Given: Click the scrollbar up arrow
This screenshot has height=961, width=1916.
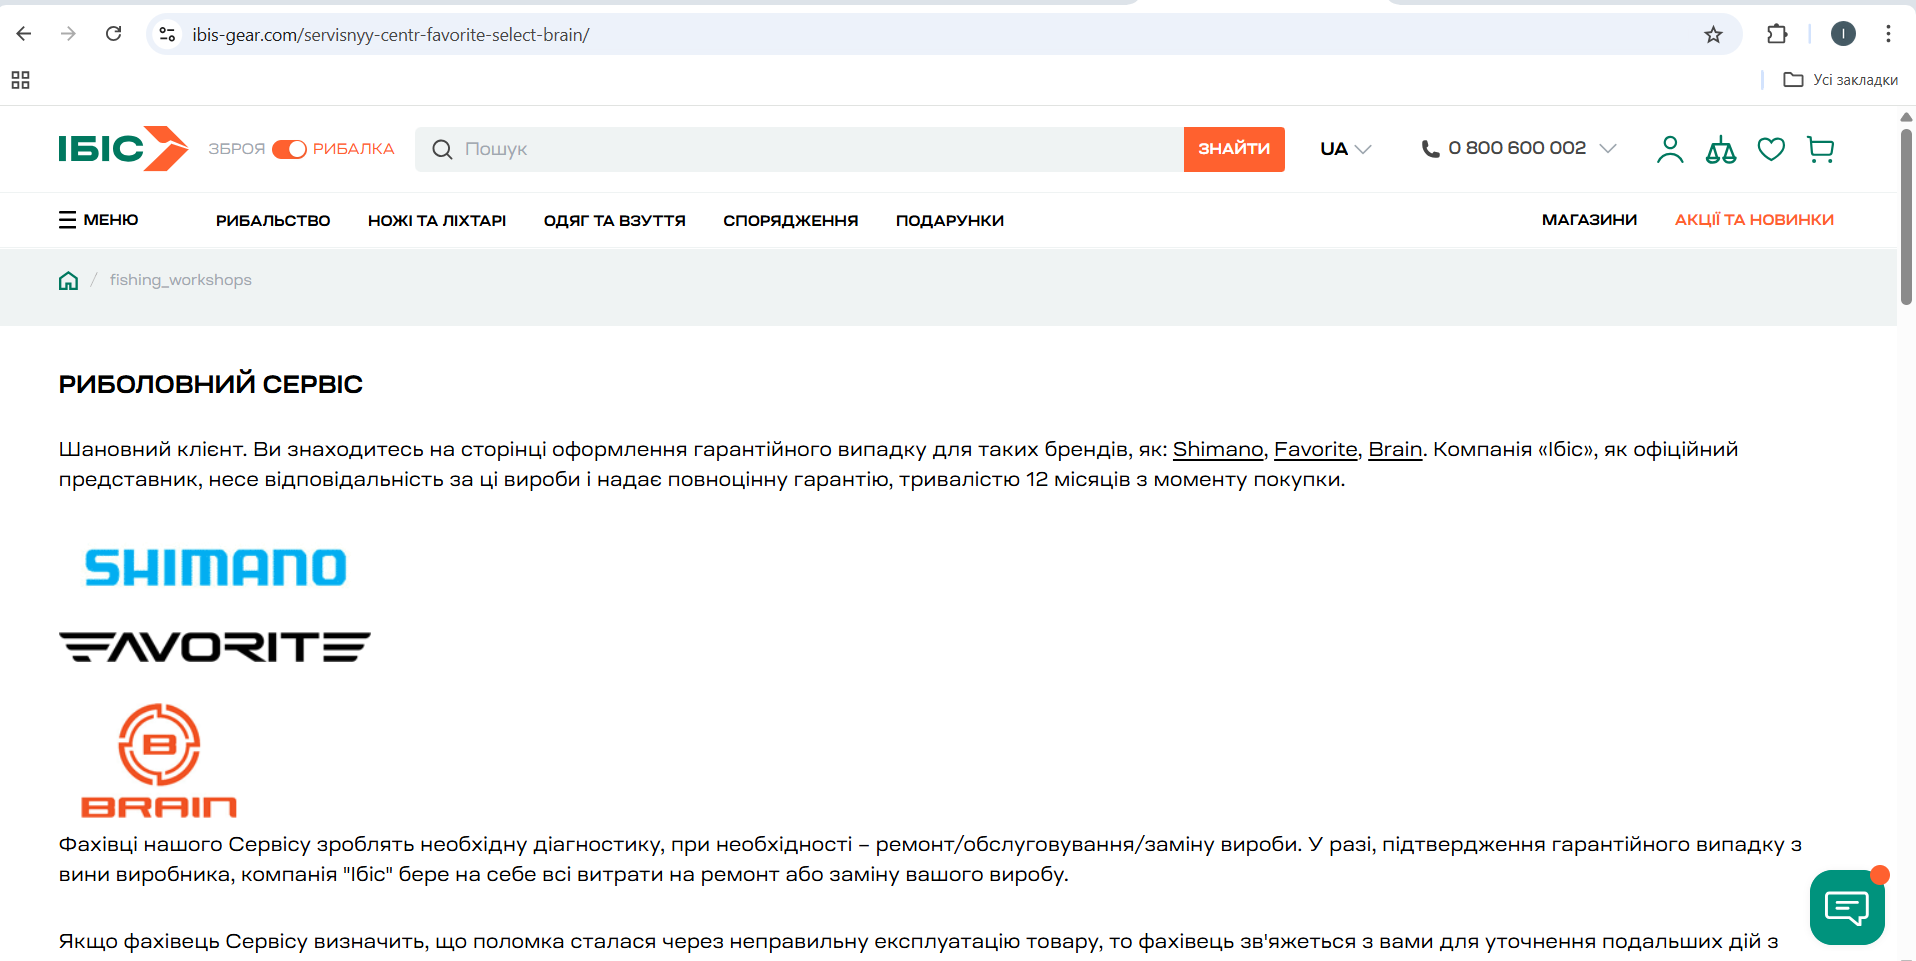Looking at the screenshot, I should 1906,117.
